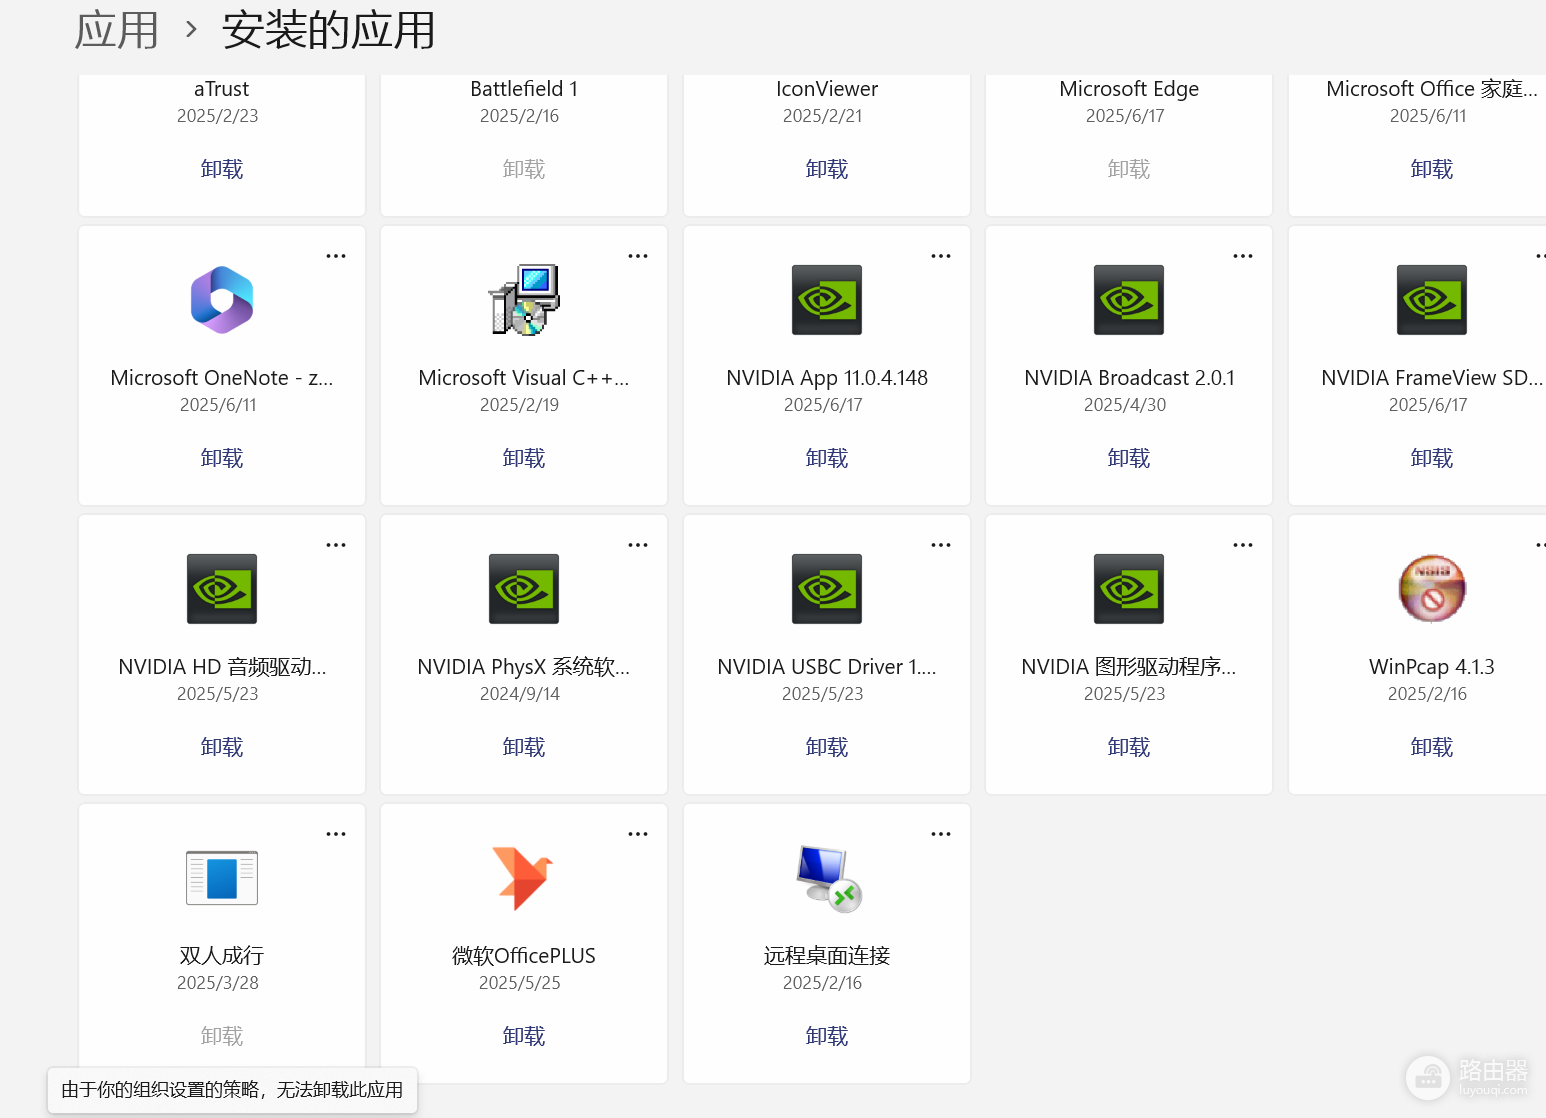Uninstall NVIDIA 图形驱动程序 via 卸载
The width and height of the screenshot is (1546, 1118).
click(1129, 747)
